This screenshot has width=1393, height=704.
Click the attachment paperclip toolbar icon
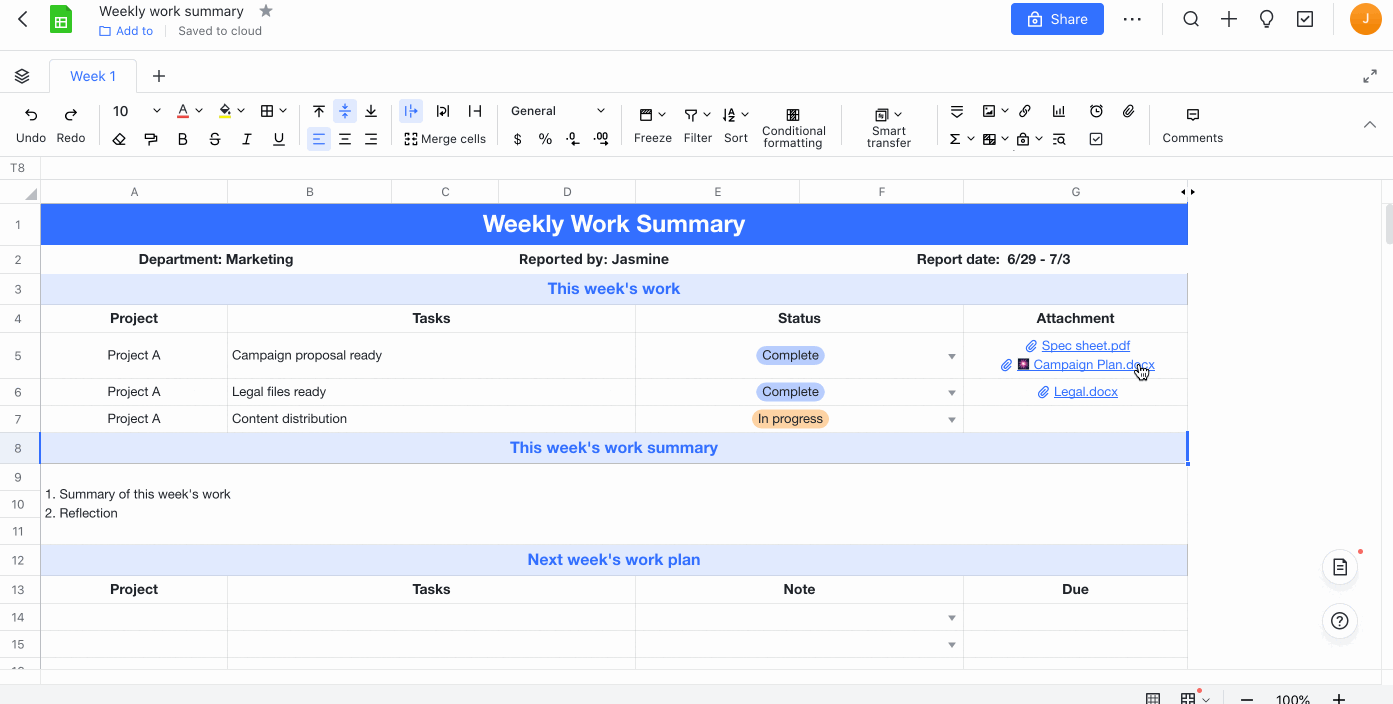click(x=1128, y=111)
